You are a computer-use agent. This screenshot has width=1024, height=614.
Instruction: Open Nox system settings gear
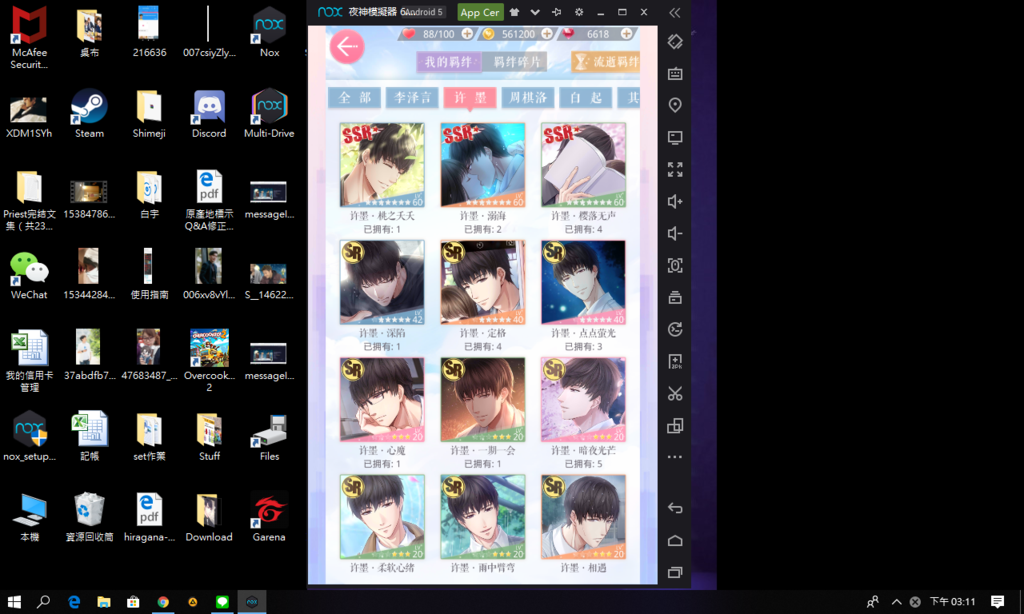click(579, 12)
